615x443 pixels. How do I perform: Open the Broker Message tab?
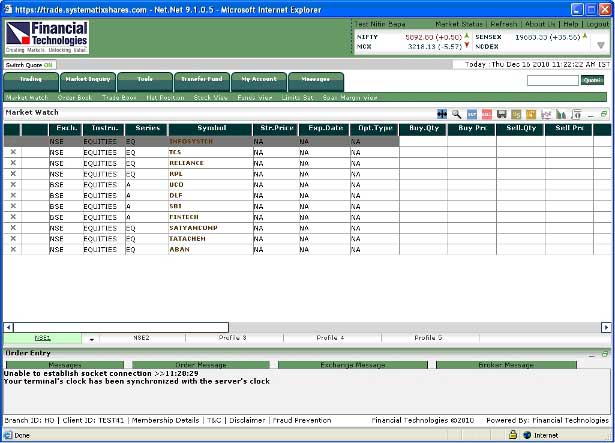[x=506, y=365]
